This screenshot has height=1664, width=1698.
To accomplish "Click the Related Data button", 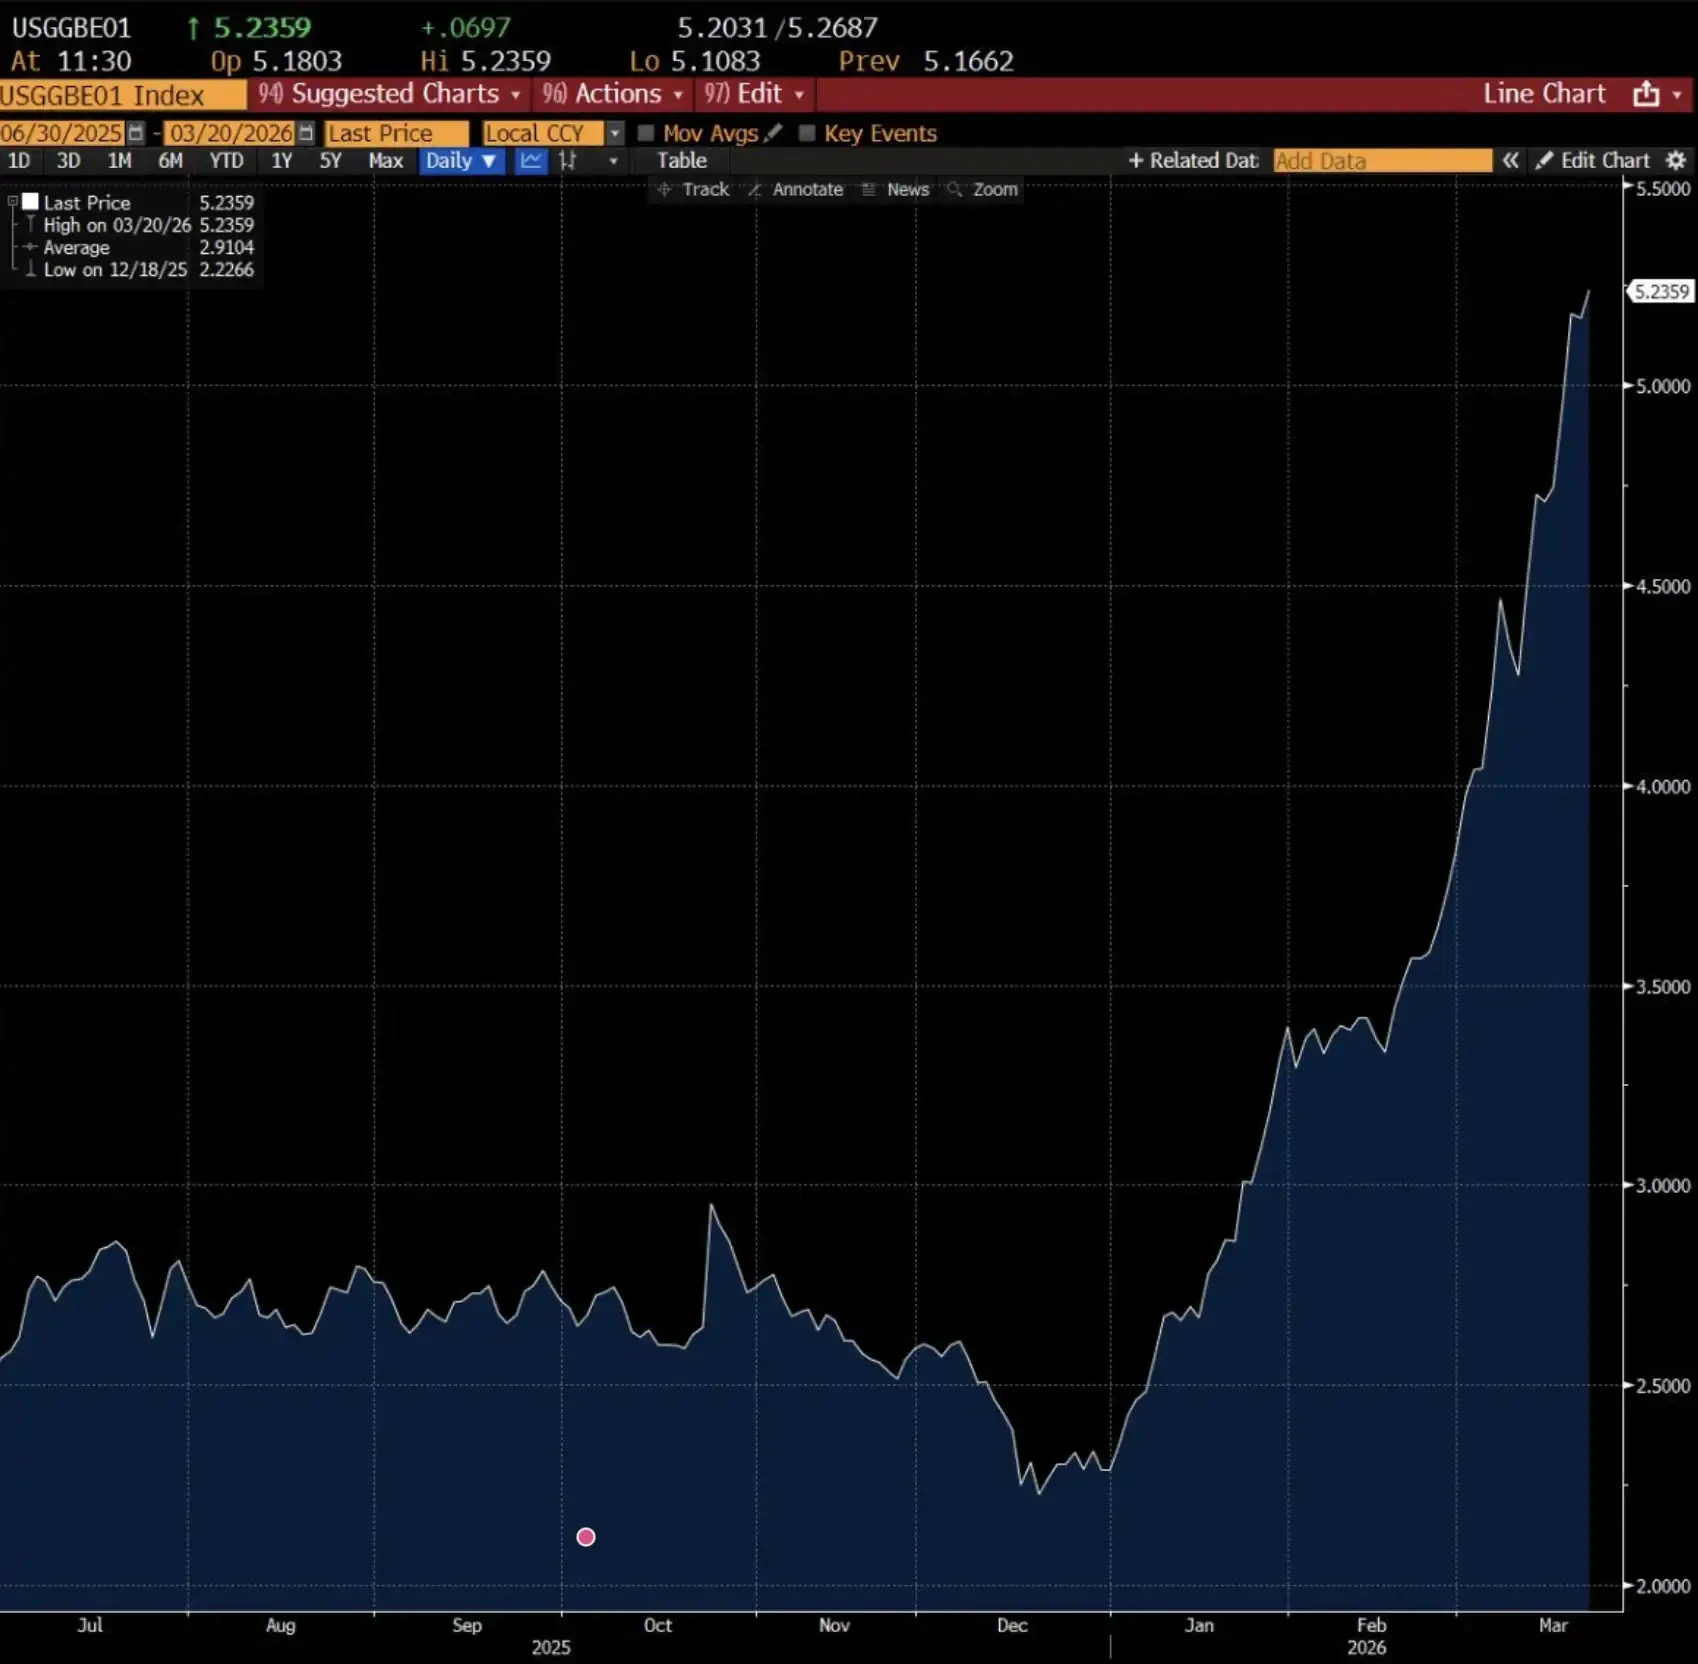I will pyautogui.click(x=1192, y=160).
